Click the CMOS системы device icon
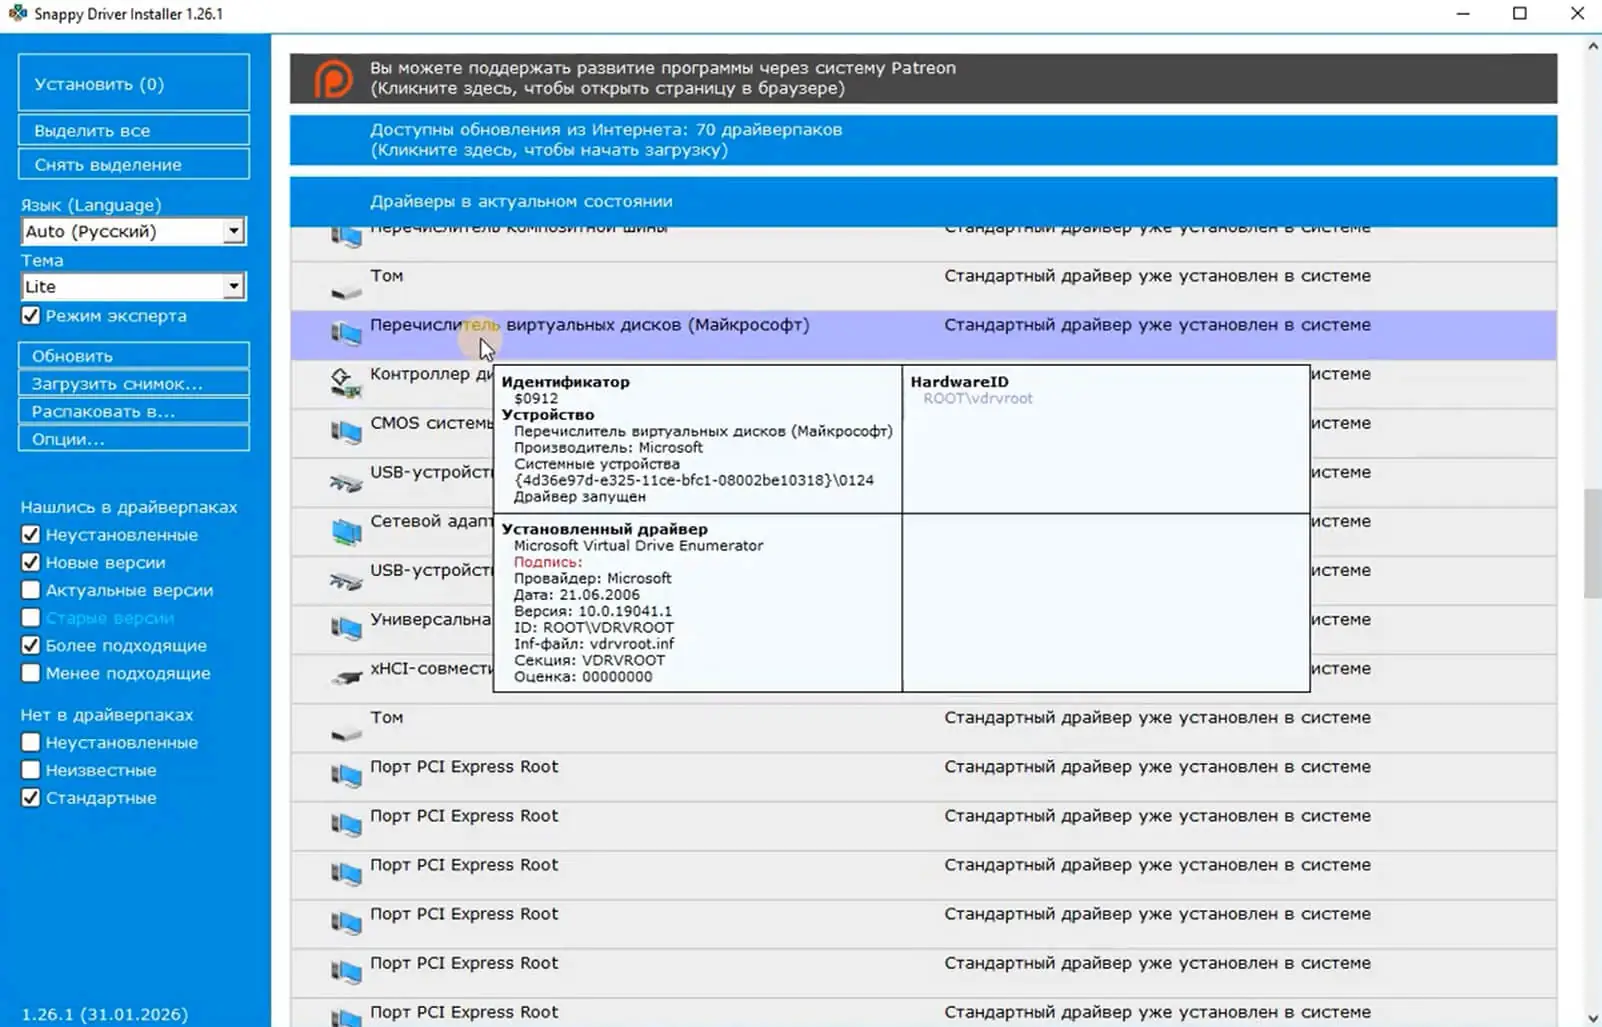This screenshot has height=1027, width=1602. pos(346,432)
